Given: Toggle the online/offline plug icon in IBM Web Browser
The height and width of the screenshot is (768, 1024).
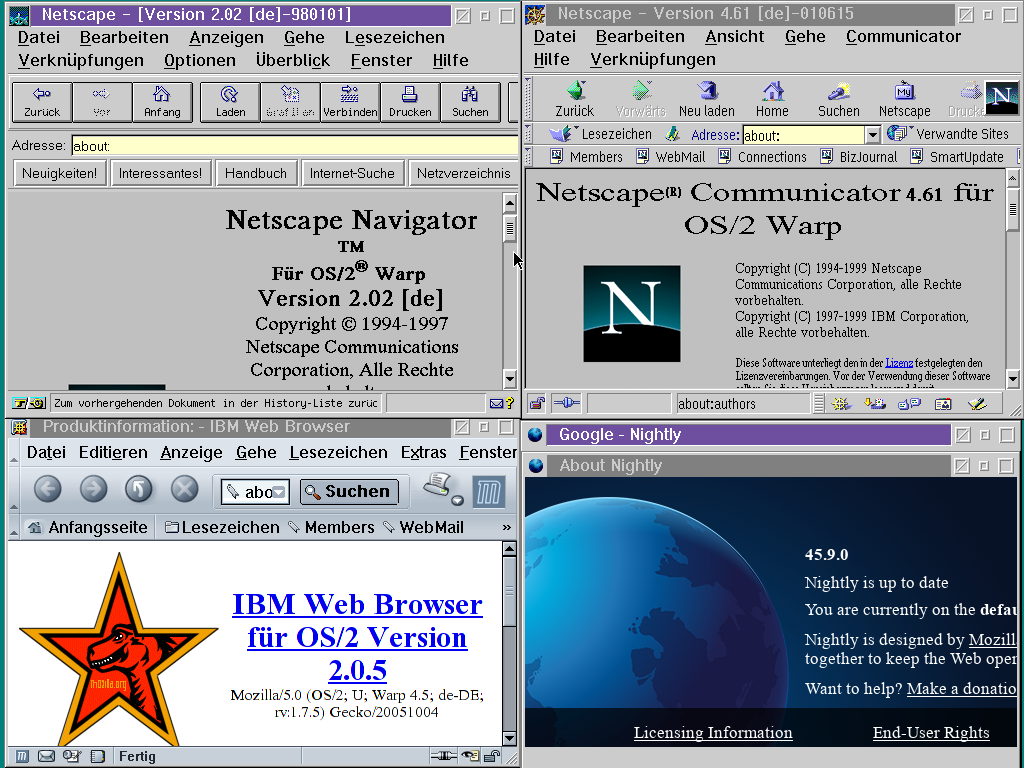Looking at the screenshot, I should click(x=443, y=756).
